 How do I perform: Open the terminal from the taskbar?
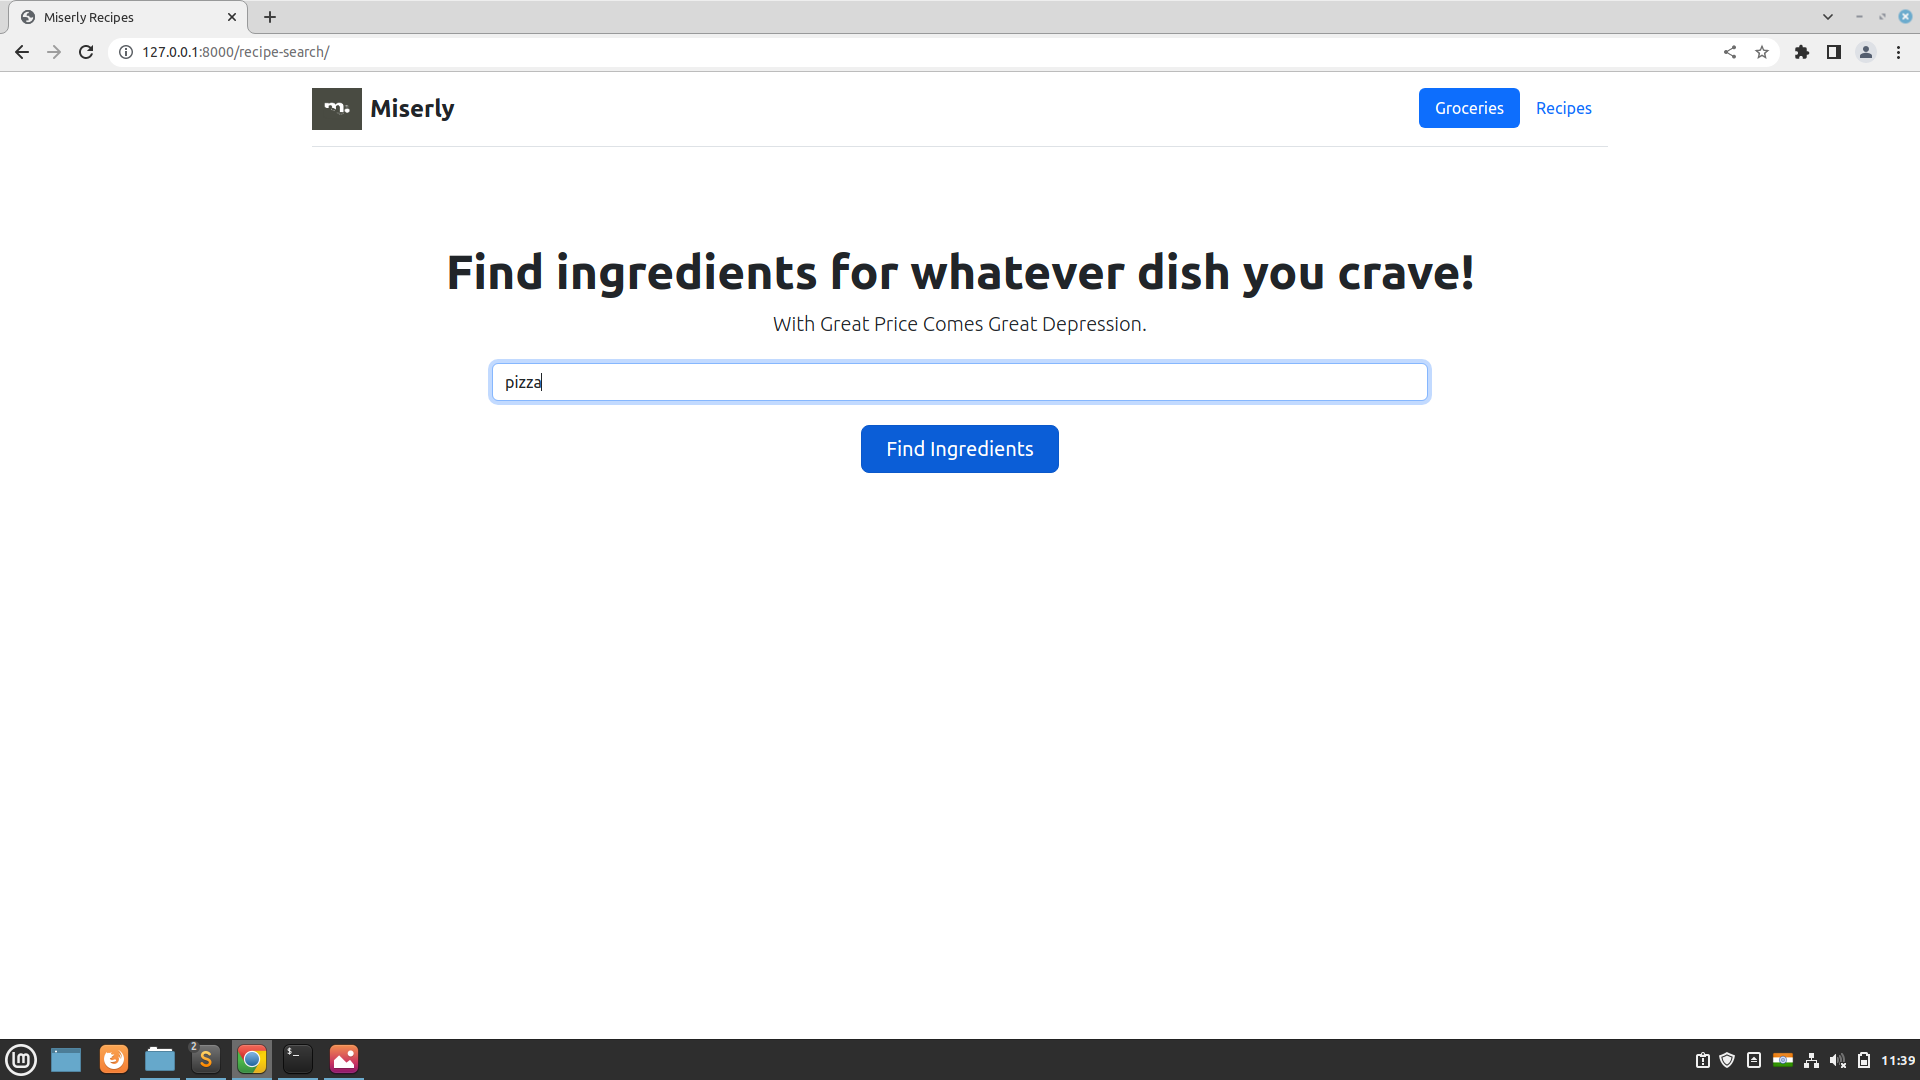[x=298, y=1059]
